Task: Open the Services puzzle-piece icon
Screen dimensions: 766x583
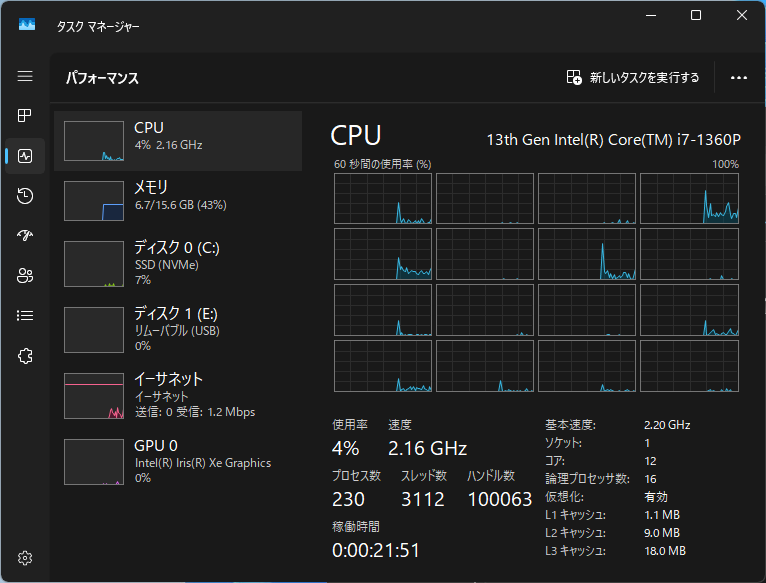Action: pos(25,356)
